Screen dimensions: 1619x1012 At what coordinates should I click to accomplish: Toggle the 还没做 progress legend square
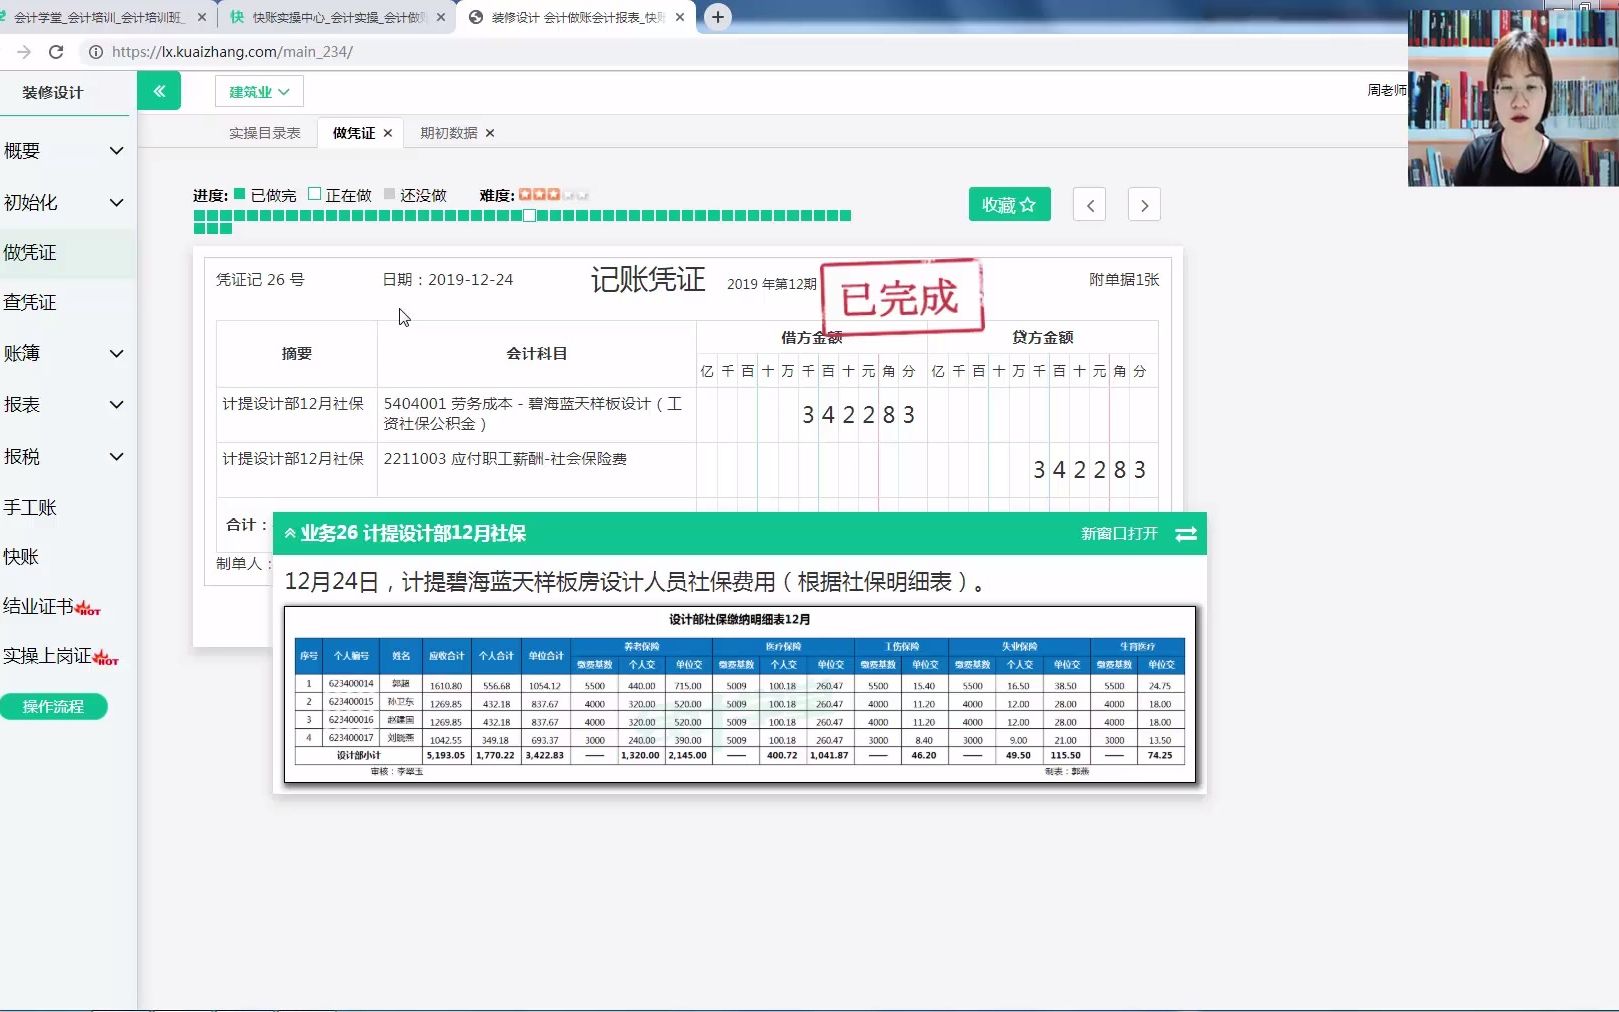390,195
